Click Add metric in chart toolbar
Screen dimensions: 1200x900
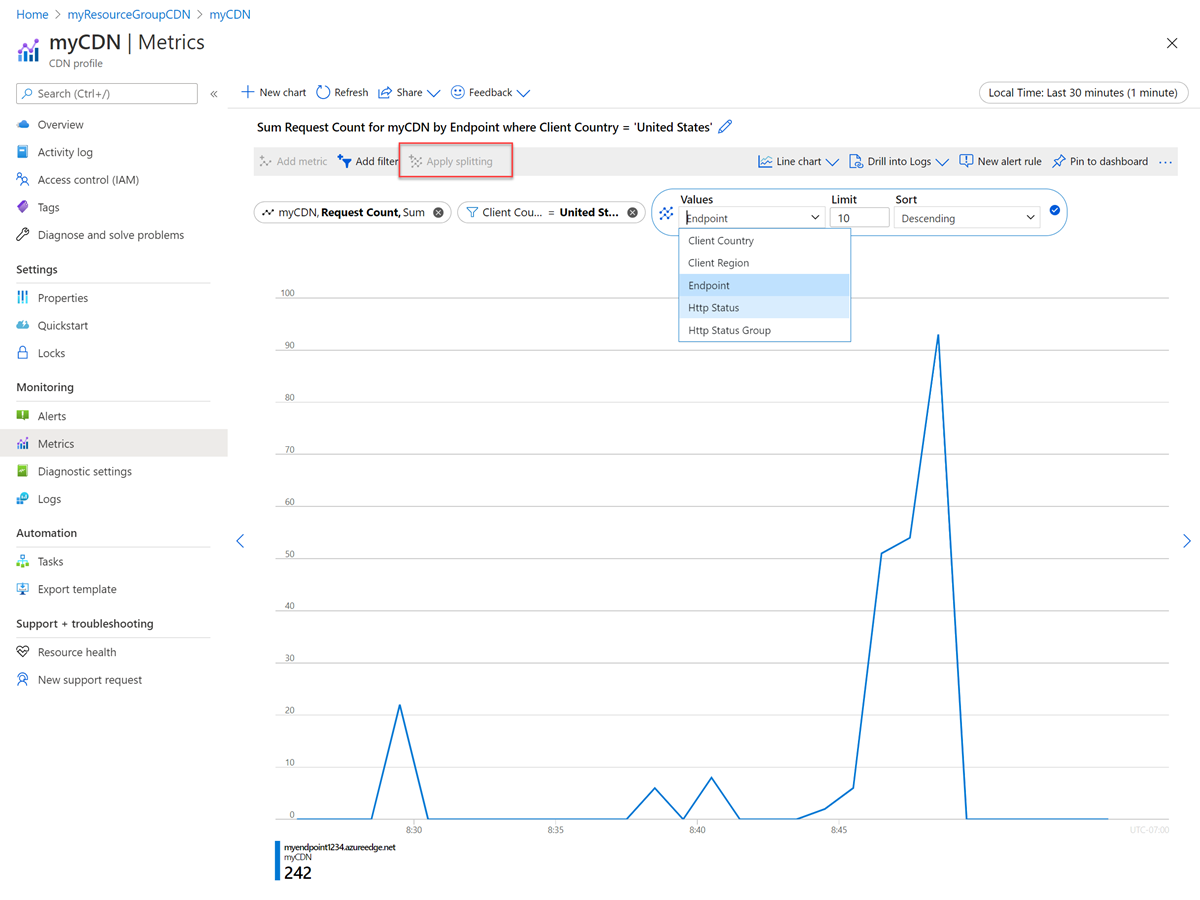click(x=293, y=162)
